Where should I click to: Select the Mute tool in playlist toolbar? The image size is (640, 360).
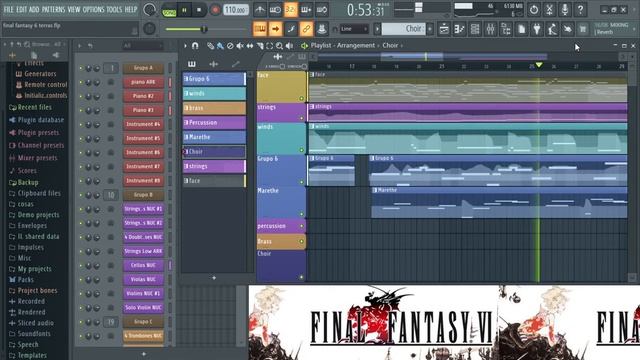(x=240, y=46)
